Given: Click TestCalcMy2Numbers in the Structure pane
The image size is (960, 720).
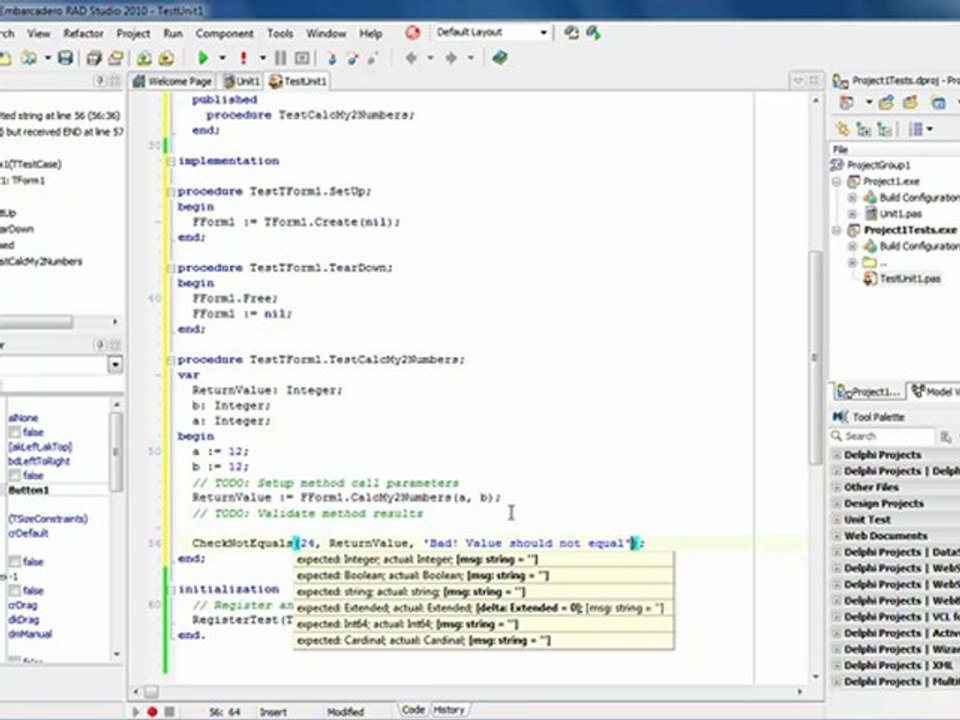Looking at the screenshot, I should pyautogui.click(x=40, y=261).
